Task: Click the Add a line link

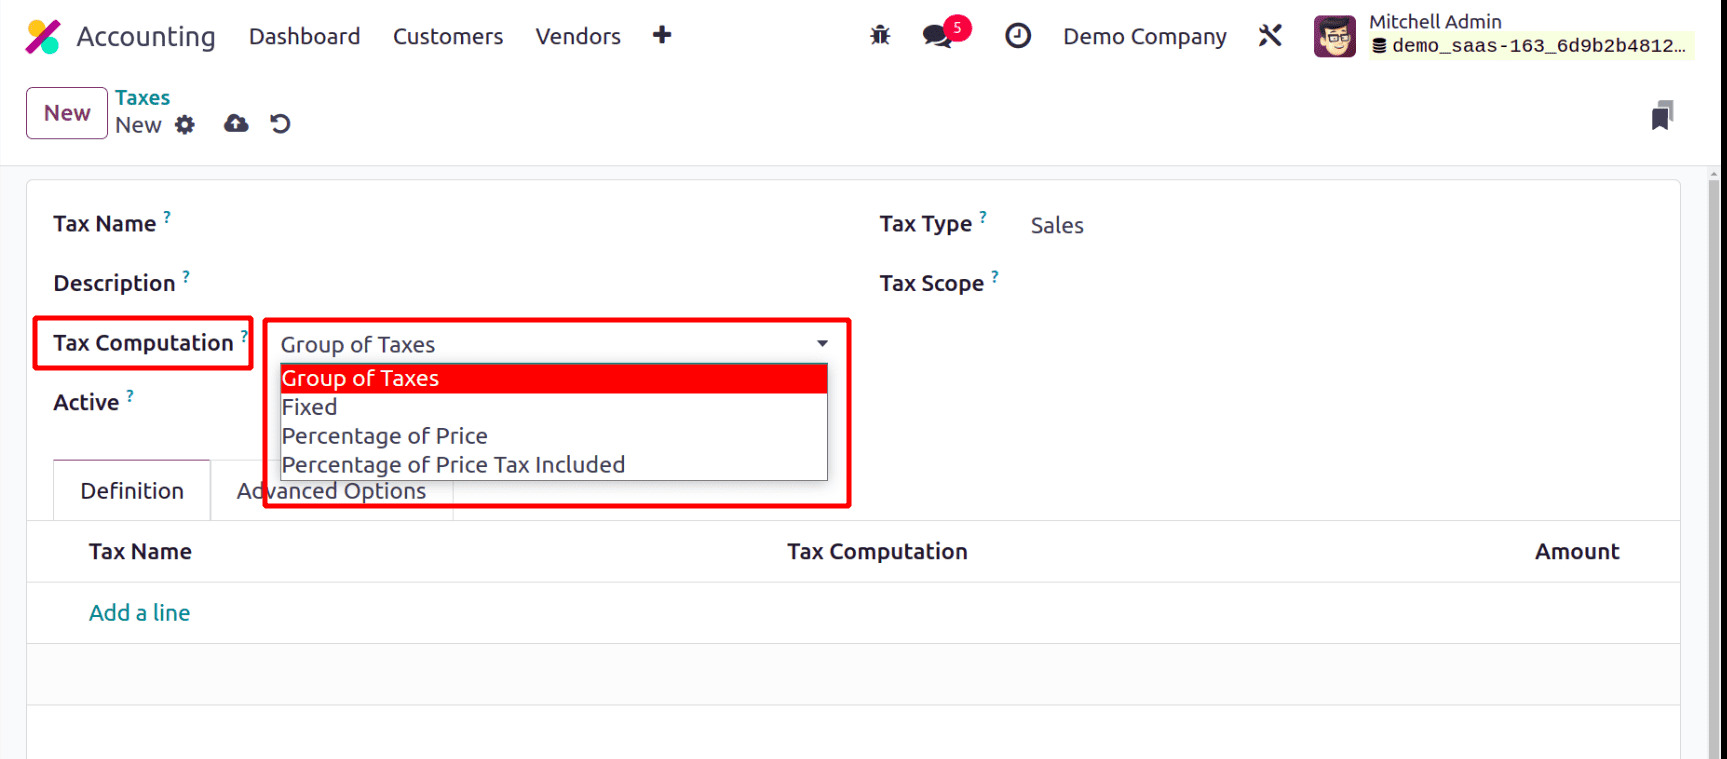Action: (x=139, y=613)
